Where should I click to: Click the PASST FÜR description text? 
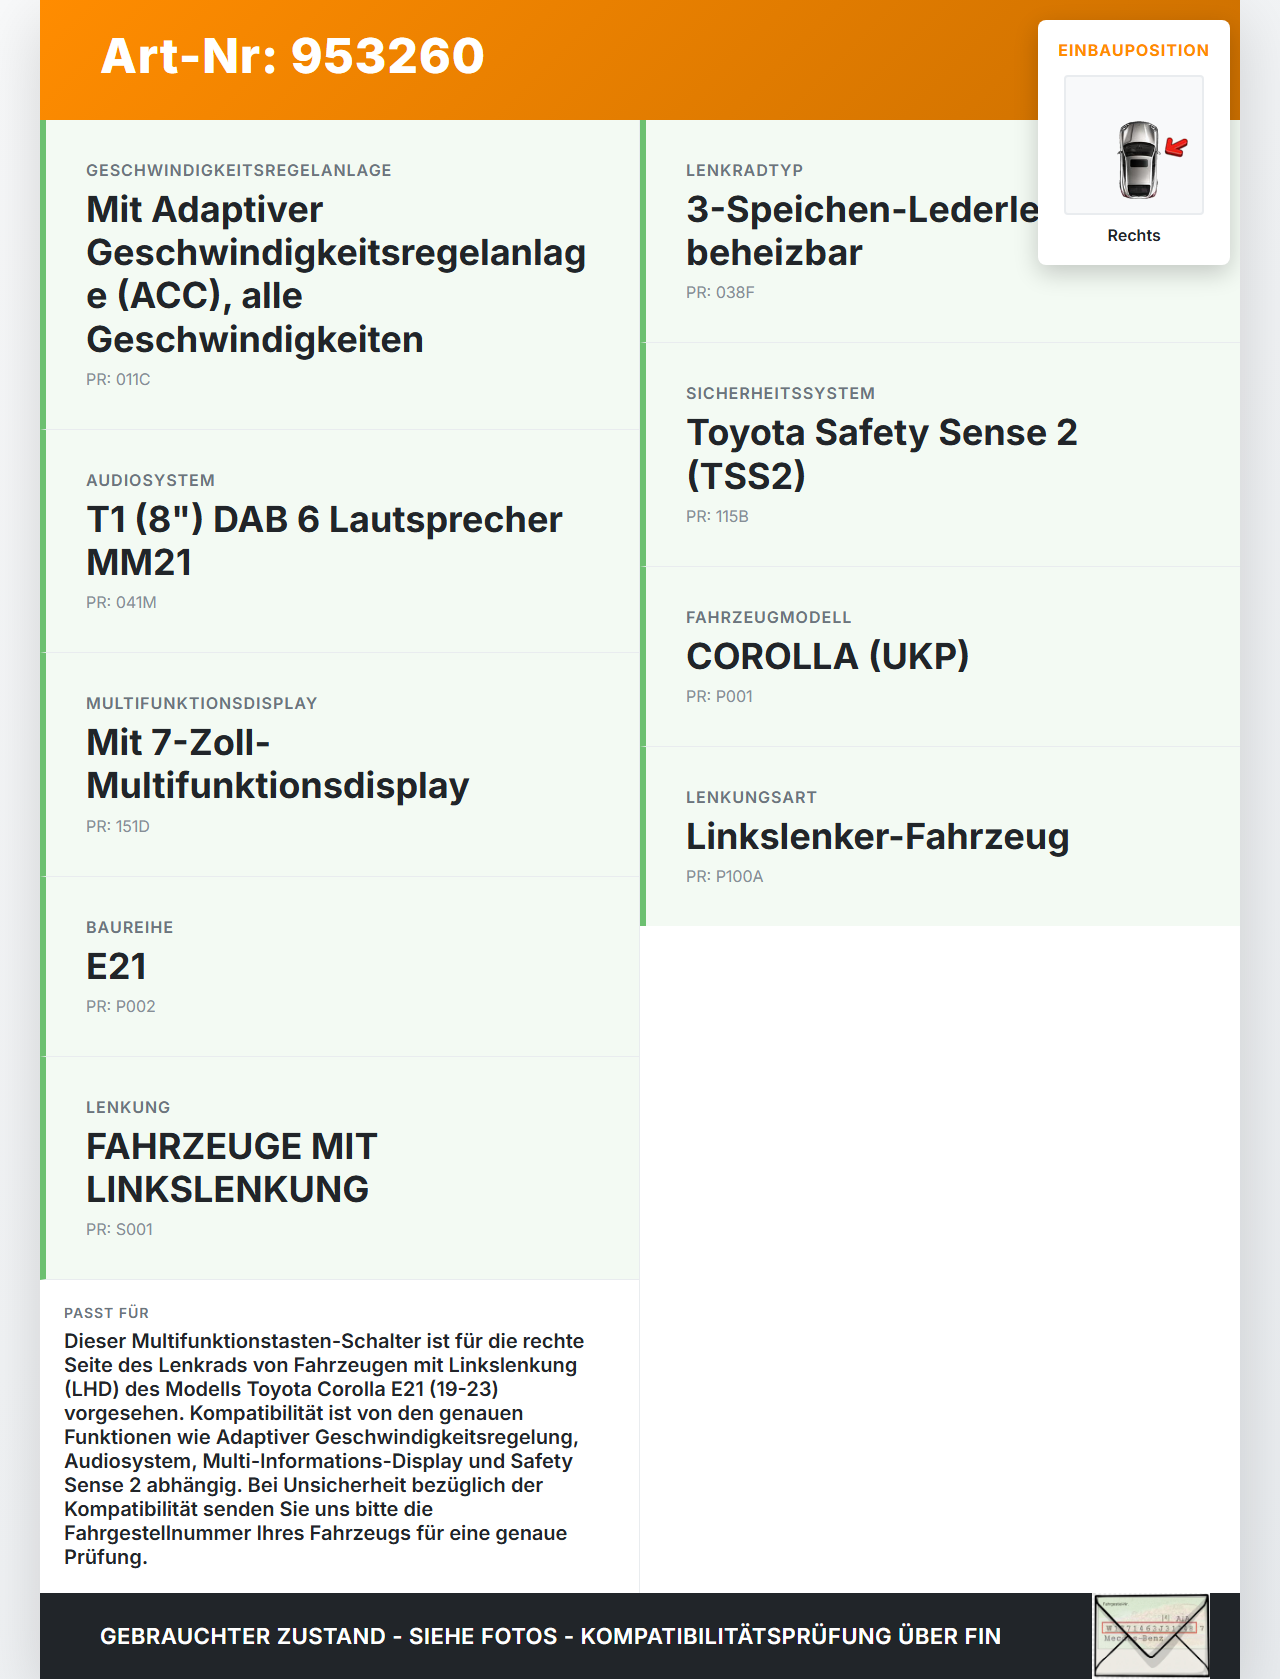(324, 1448)
